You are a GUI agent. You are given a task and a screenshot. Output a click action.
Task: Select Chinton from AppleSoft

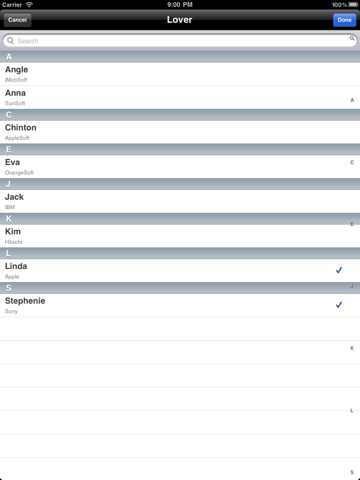coord(180,132)
